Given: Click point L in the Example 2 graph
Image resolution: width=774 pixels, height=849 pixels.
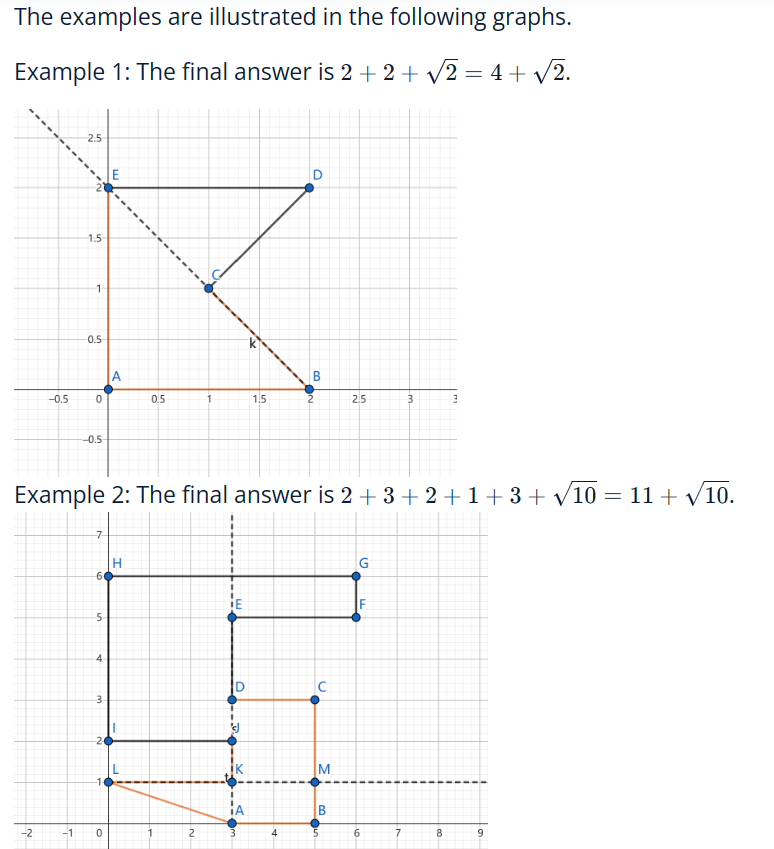Looking at the screenshot, I should click(108, 782).
